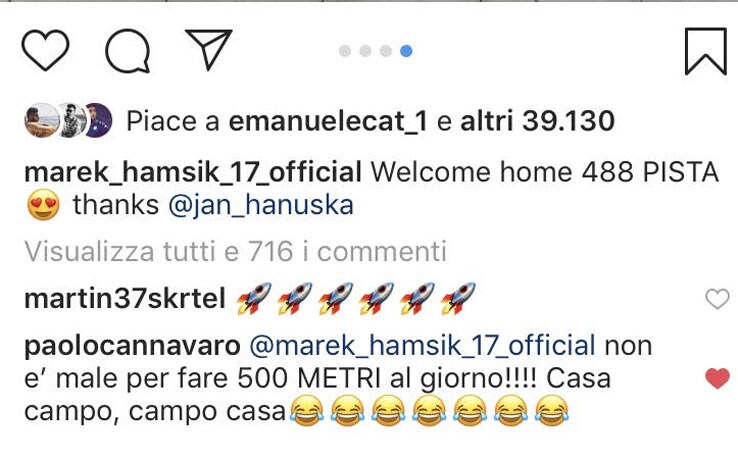Jump to first carousel dot
Viewport: 738px width, 462px height.
pyautogui.click(x=345, y=51)
